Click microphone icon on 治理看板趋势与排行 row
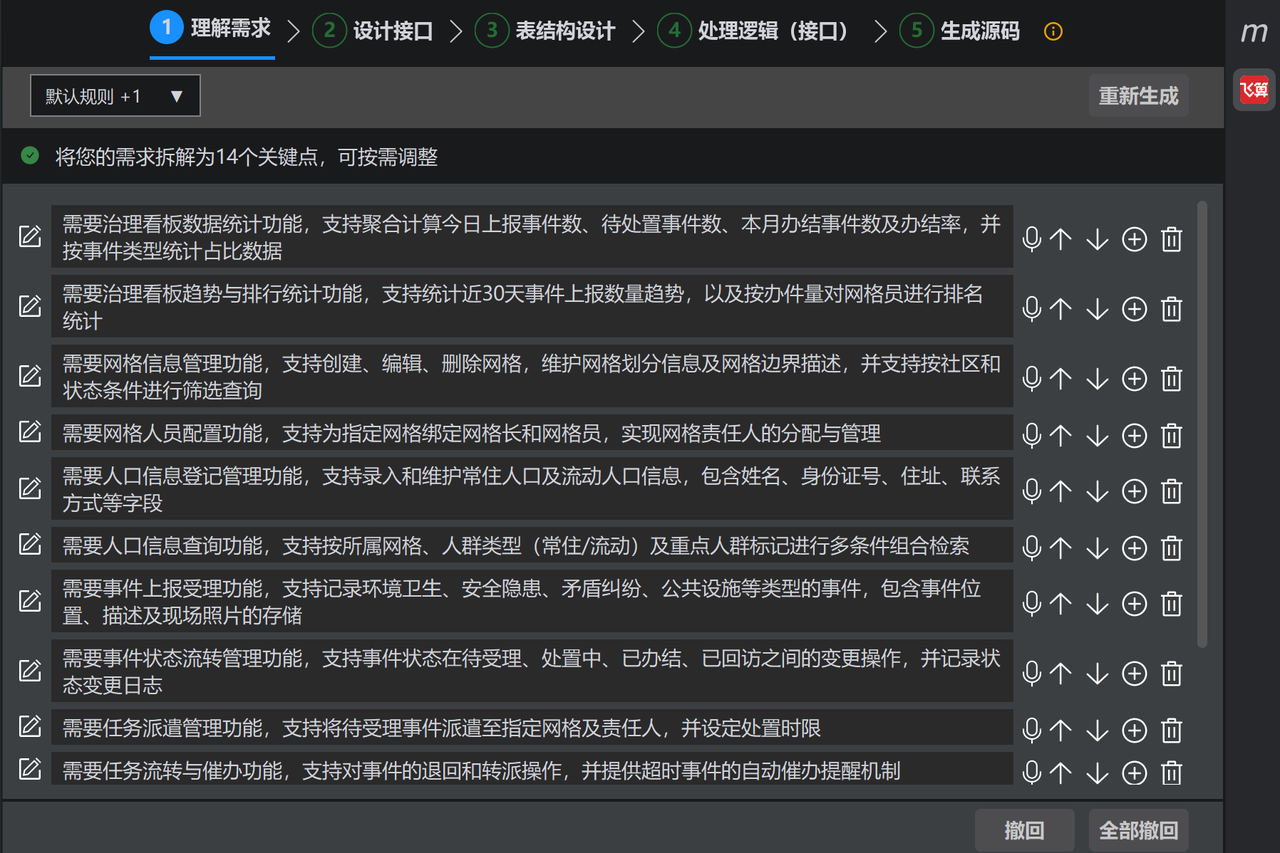Screen dimensions: 1280x853 1032,309
